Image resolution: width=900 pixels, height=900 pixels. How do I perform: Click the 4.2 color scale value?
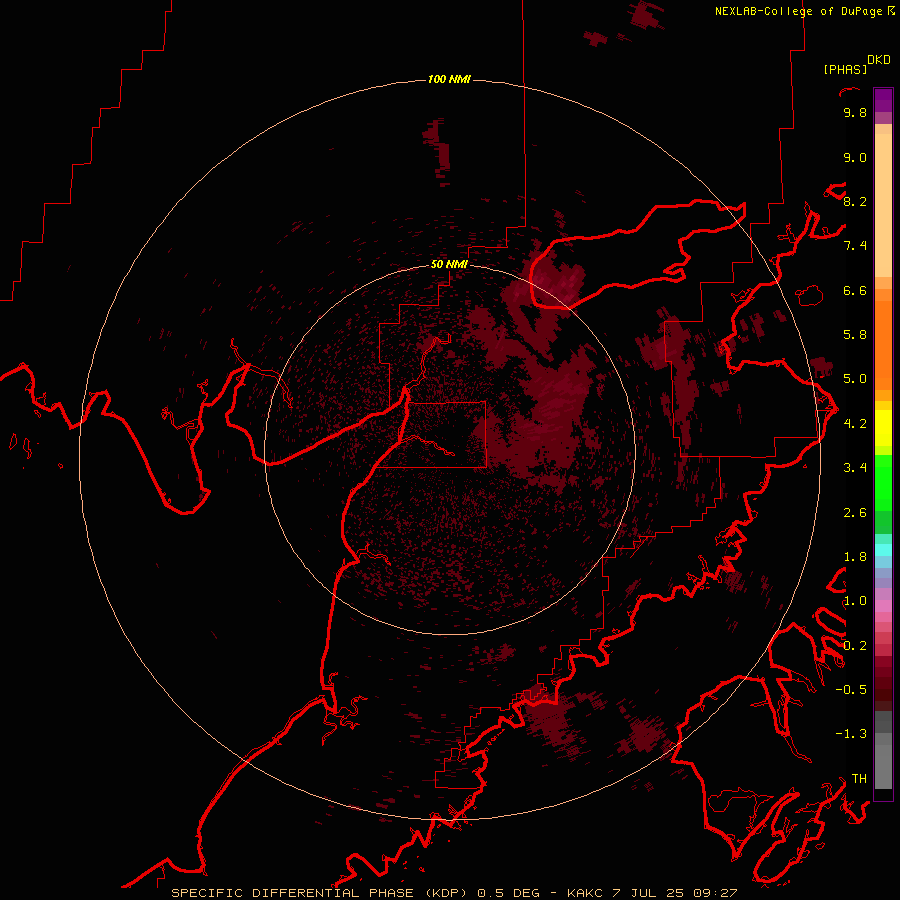point(855,424)
